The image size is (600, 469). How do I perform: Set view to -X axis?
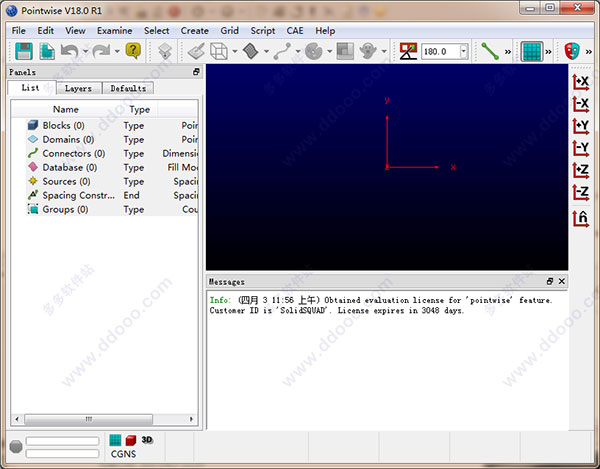580,104
